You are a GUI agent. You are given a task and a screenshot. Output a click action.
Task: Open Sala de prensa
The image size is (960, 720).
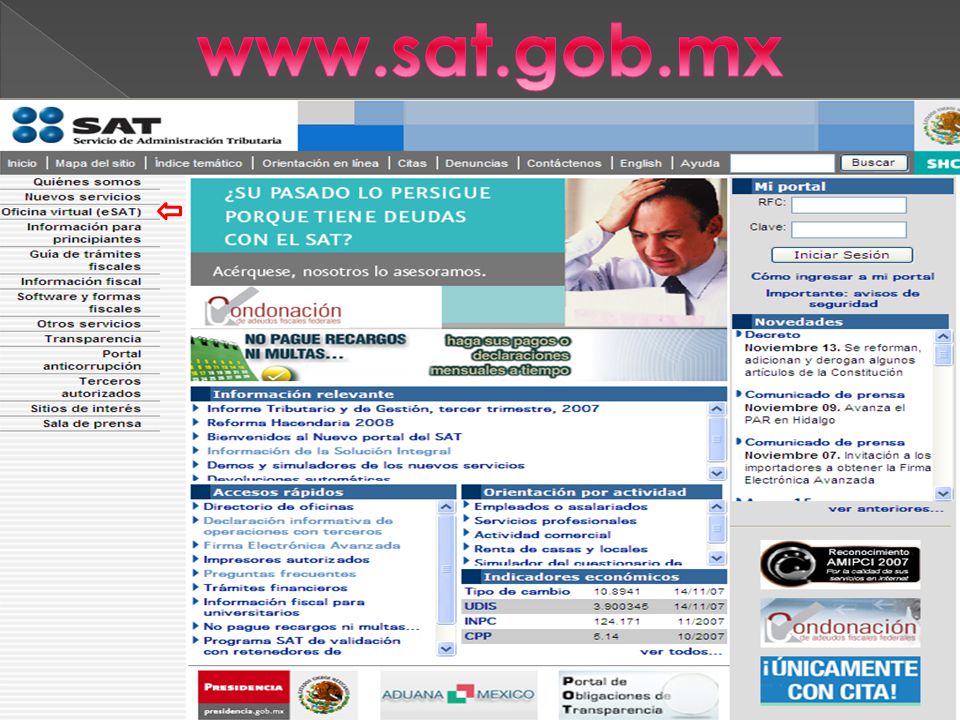click(x=92, y=424)
